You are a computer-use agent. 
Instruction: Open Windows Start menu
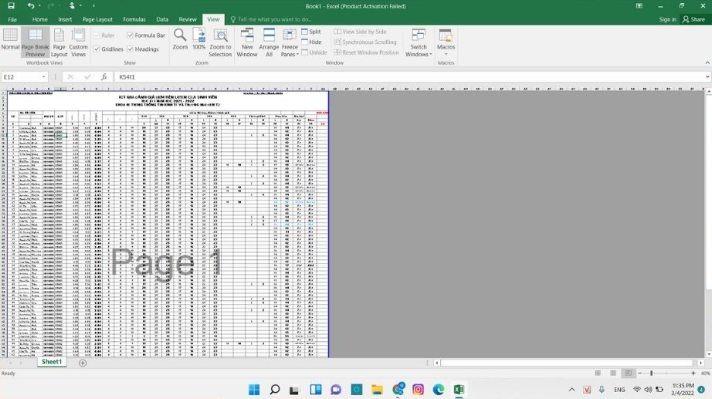pos(254,389)
